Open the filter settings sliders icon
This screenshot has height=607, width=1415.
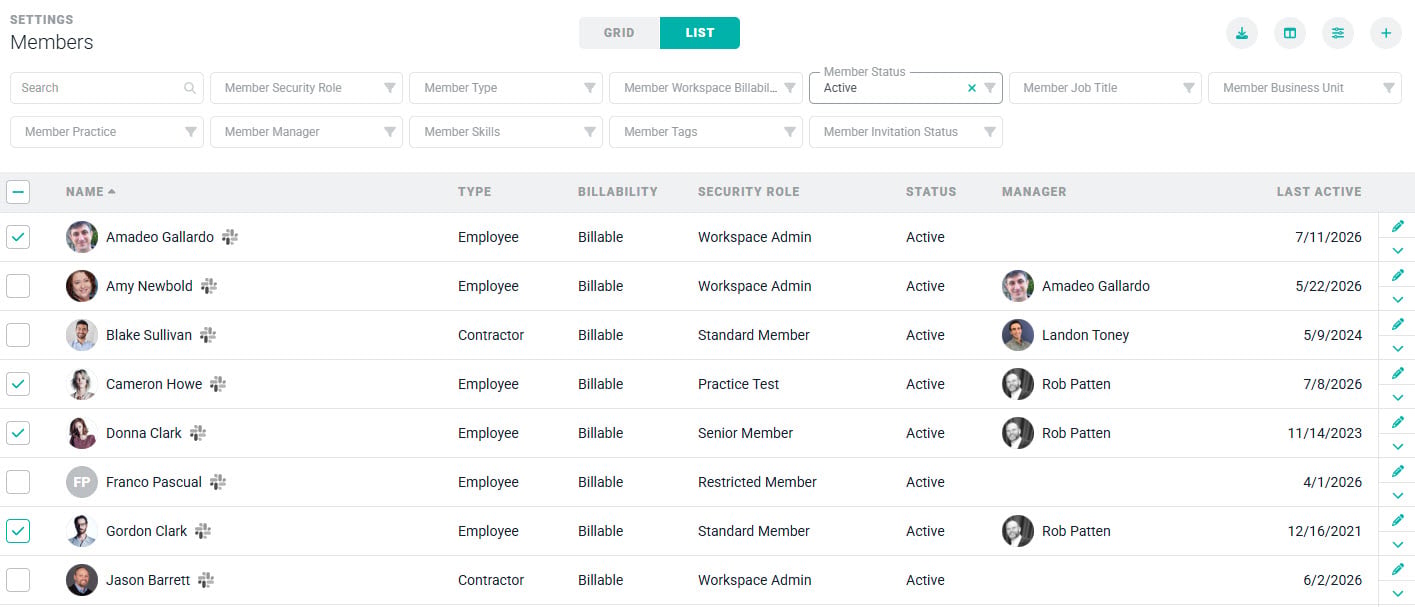[1338, 33]
